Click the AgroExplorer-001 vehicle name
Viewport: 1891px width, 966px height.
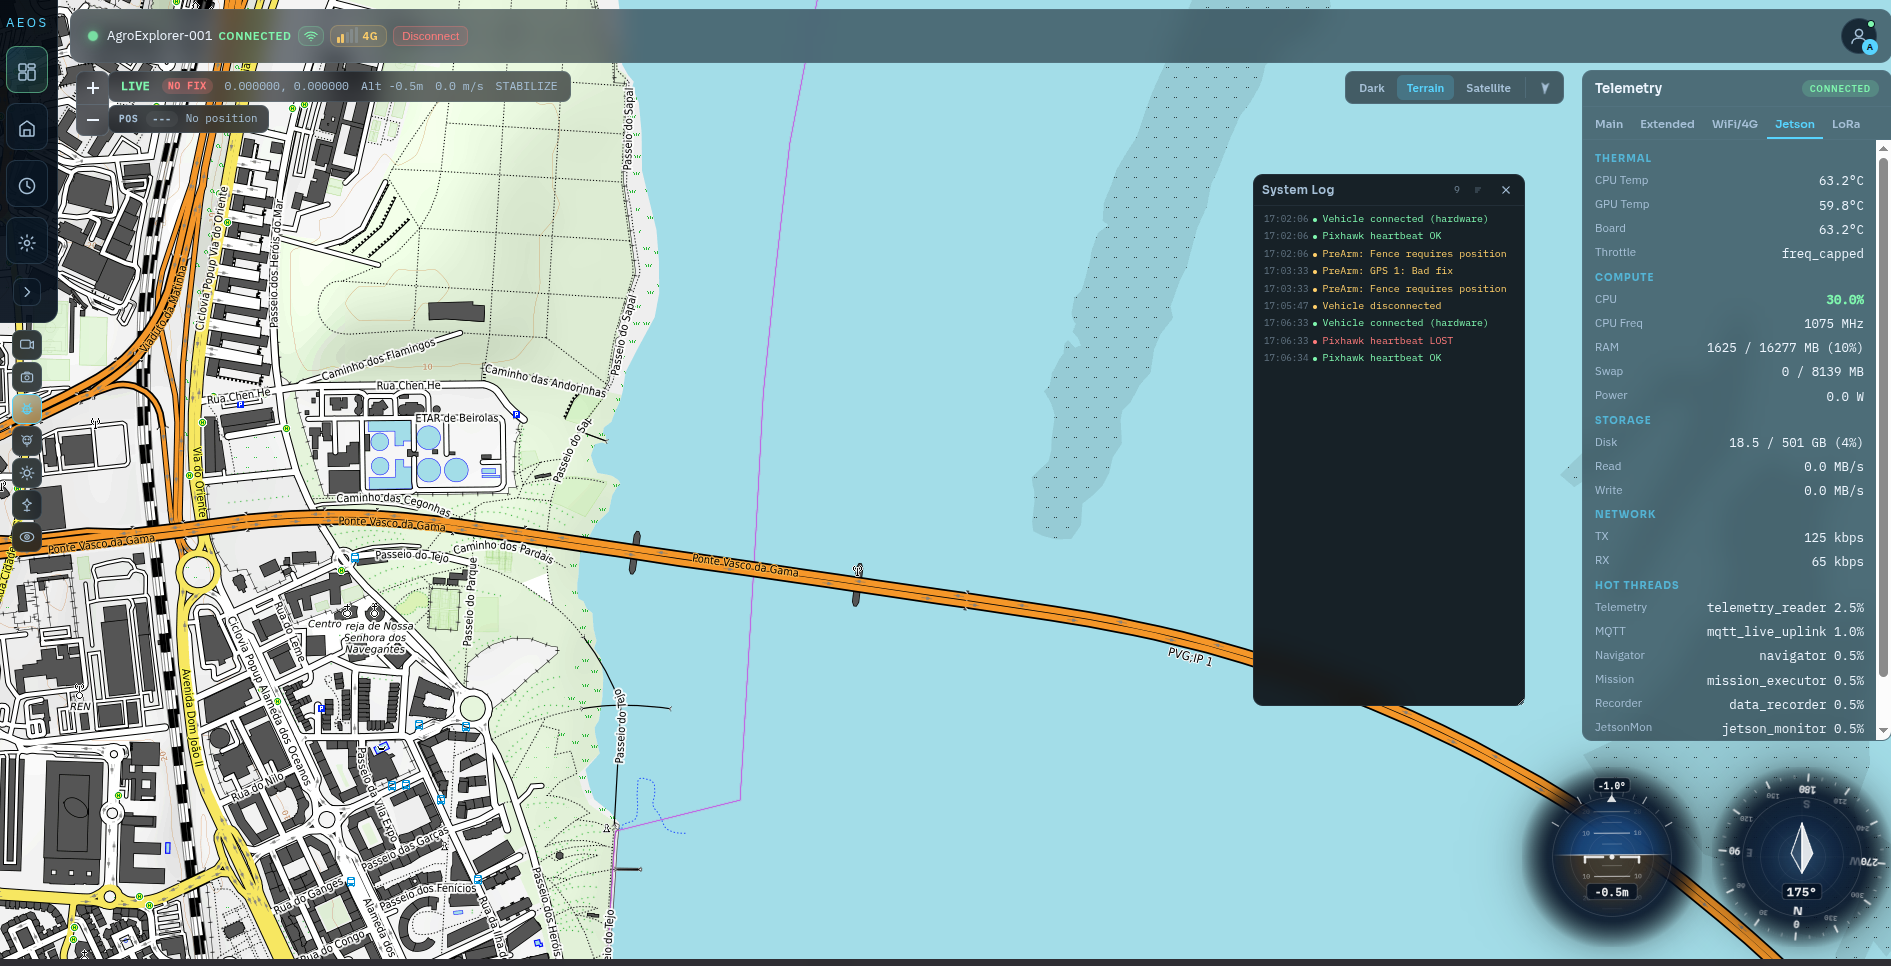(x=159, y=36)
